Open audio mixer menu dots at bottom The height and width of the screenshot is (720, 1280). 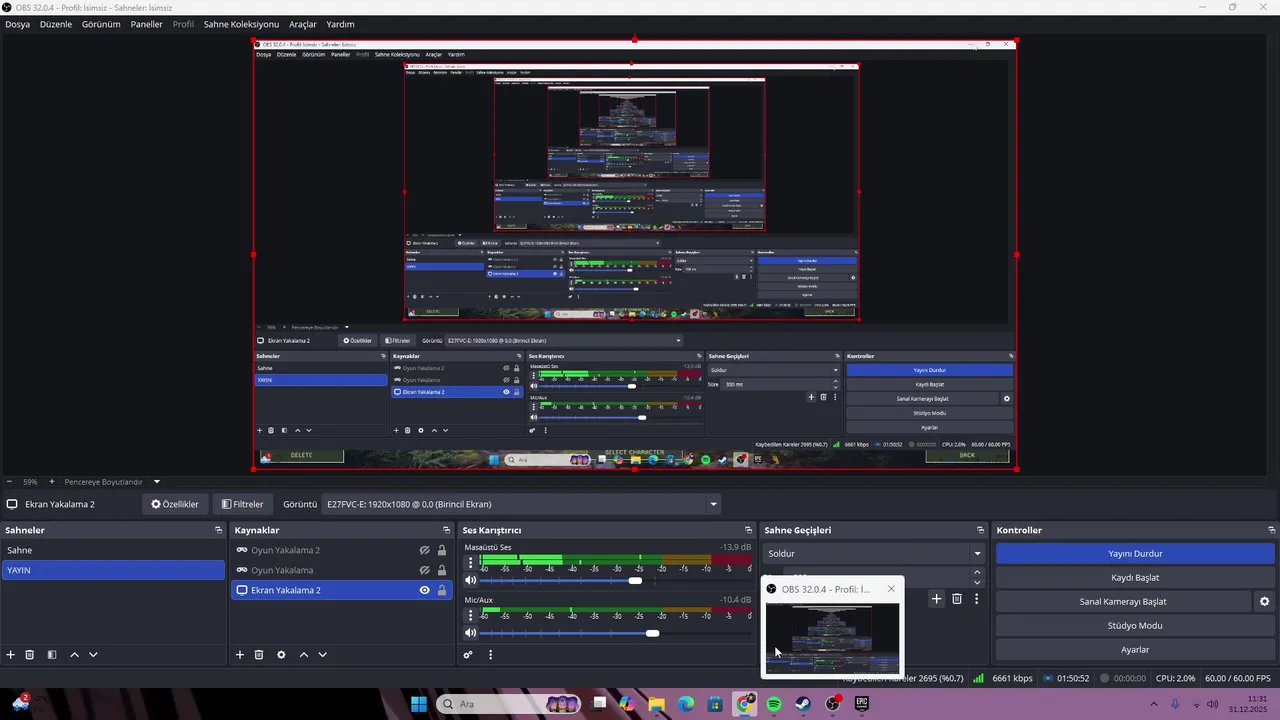point(490,655)
